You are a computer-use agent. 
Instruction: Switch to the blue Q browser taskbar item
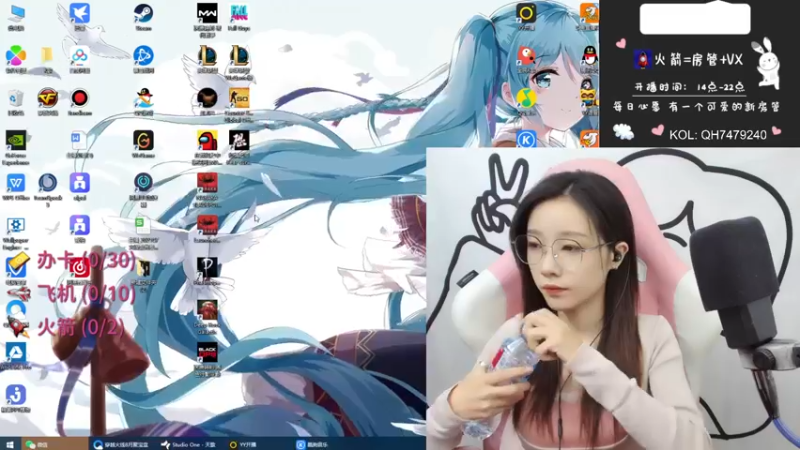coord(121,444)
